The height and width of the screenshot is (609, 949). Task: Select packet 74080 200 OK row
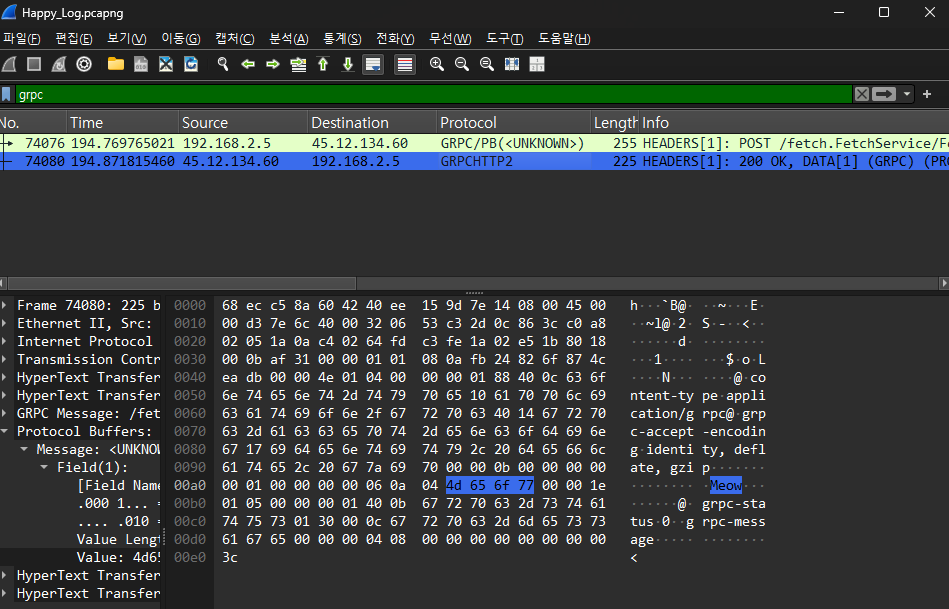coord(474,162)
